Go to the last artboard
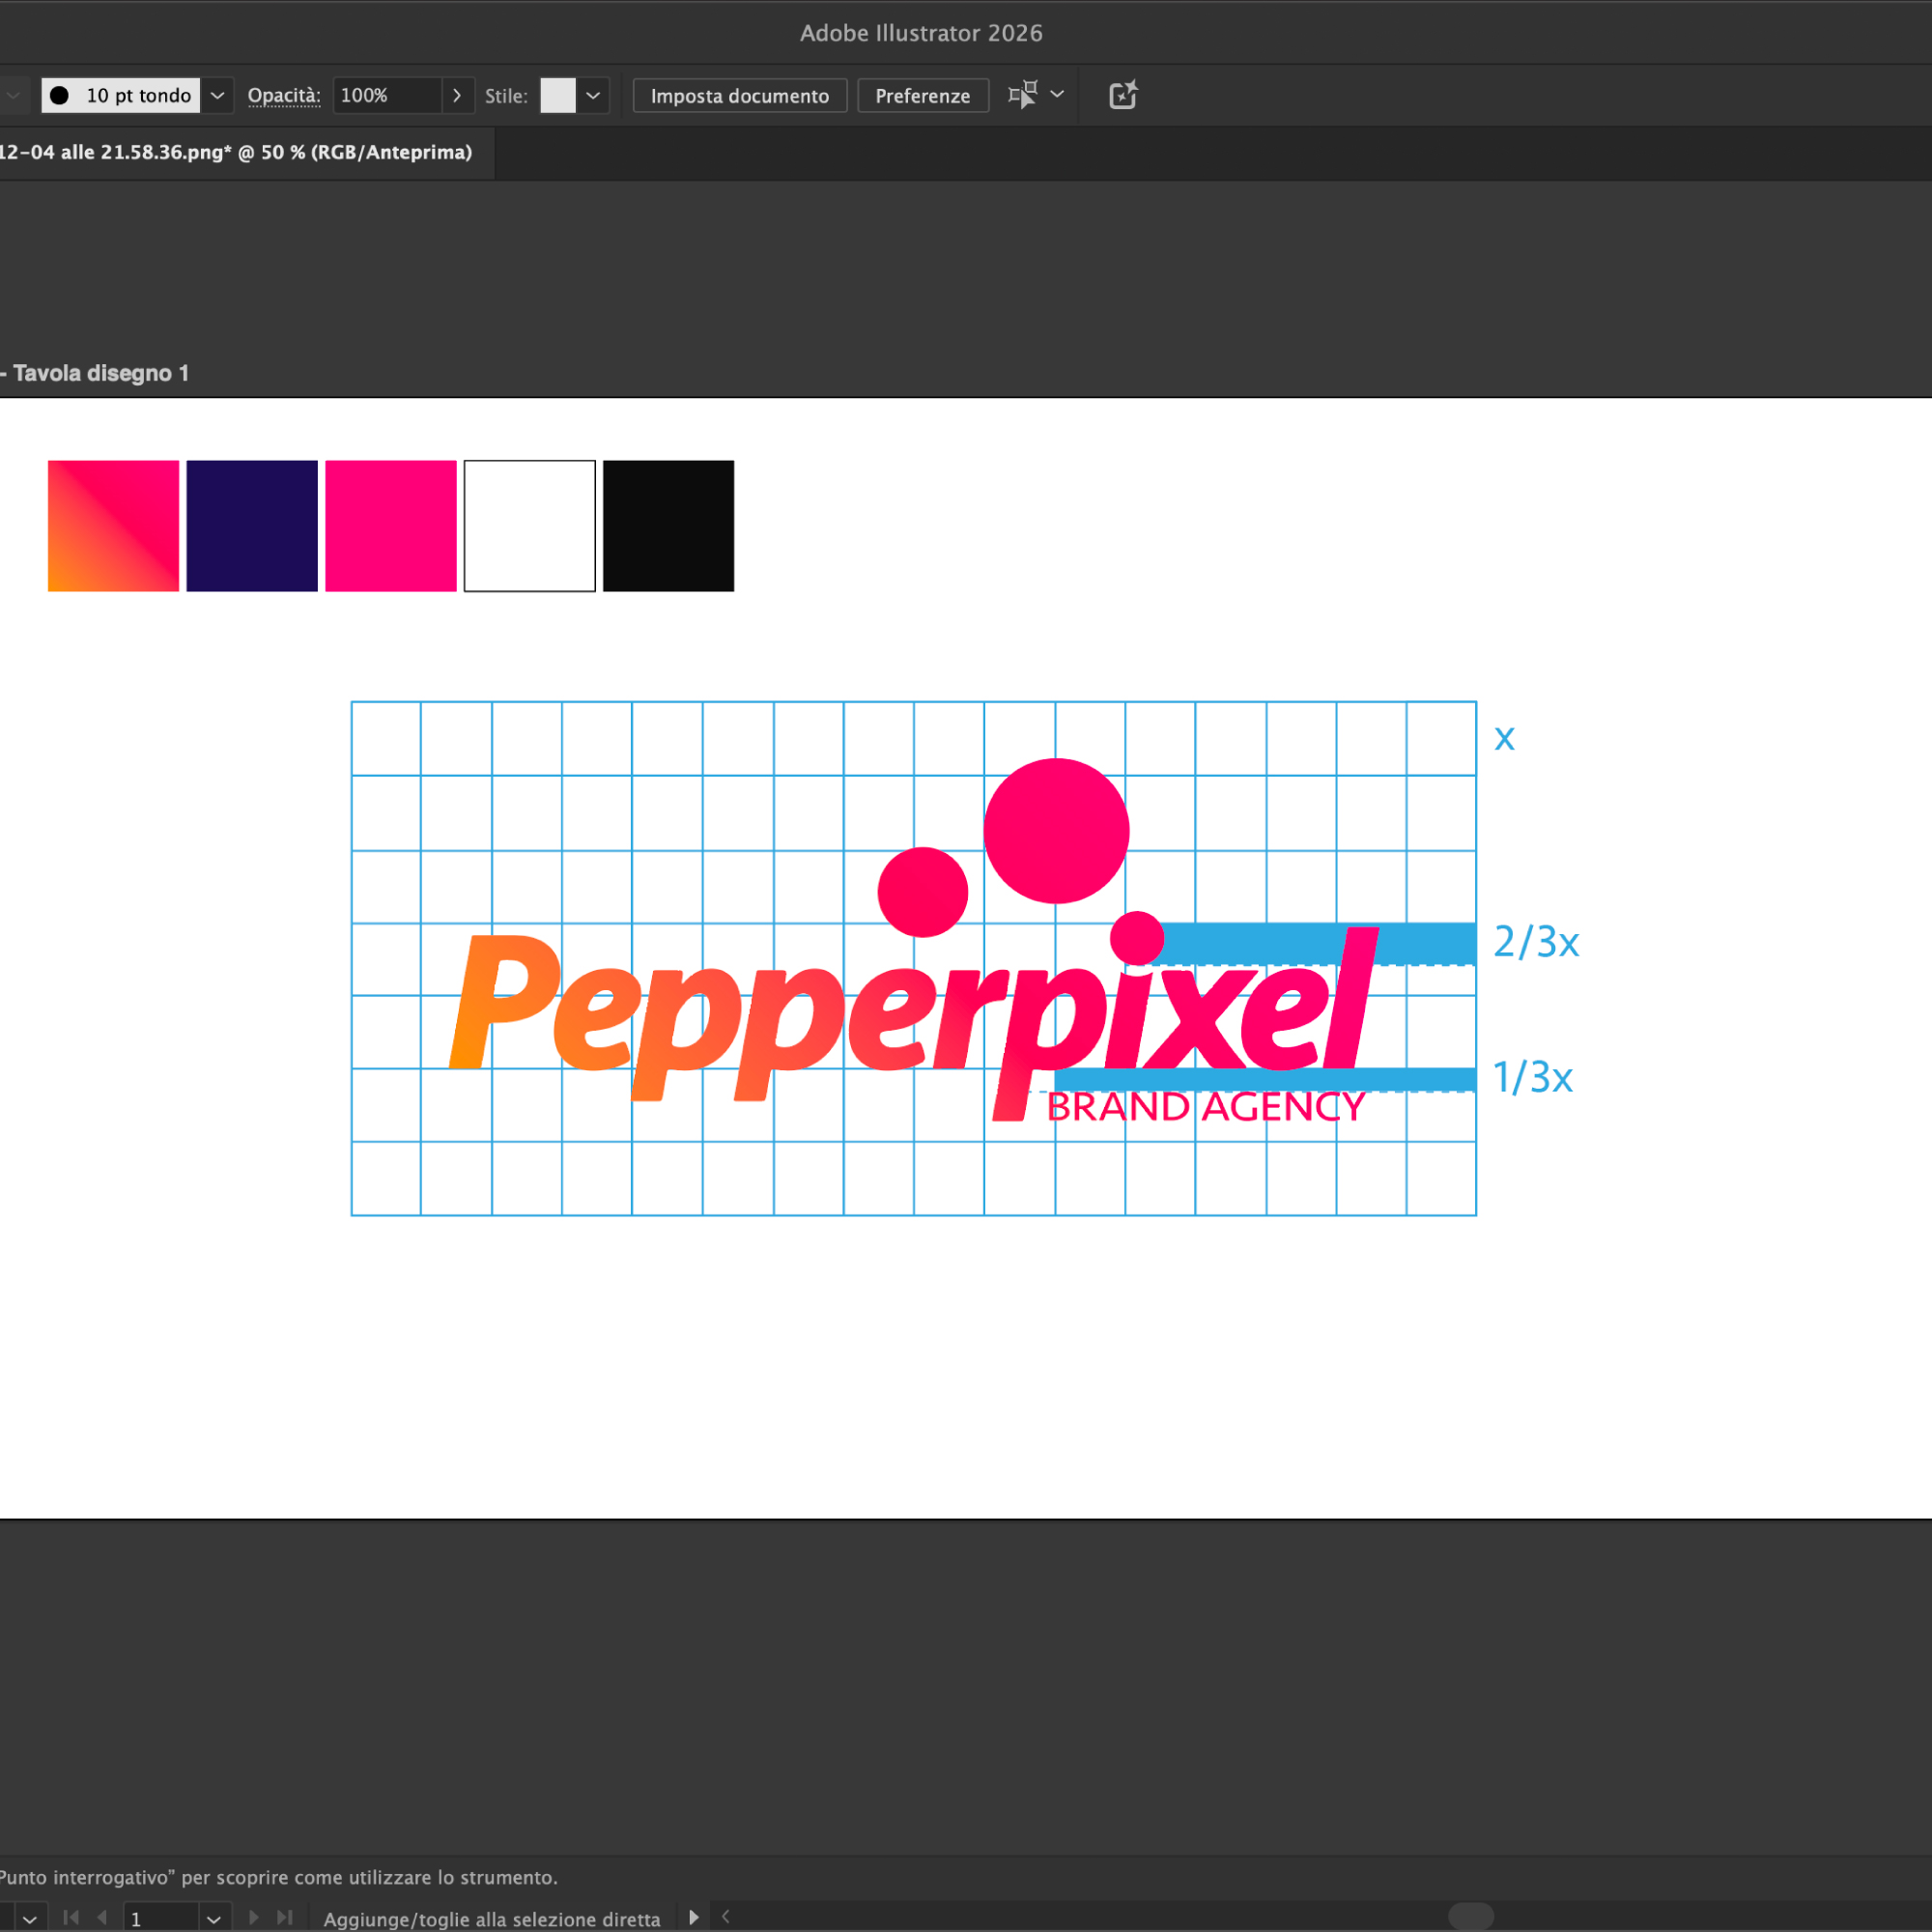Viewport: 1932px width, 1932px height. coord(285,1917)
